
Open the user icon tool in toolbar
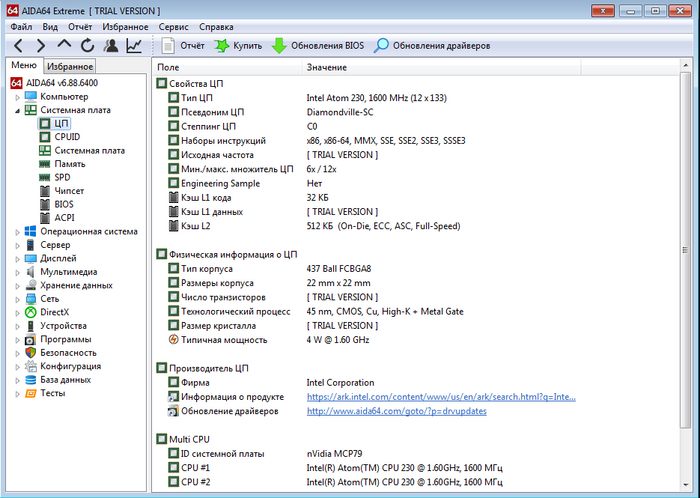click(110, 46)
